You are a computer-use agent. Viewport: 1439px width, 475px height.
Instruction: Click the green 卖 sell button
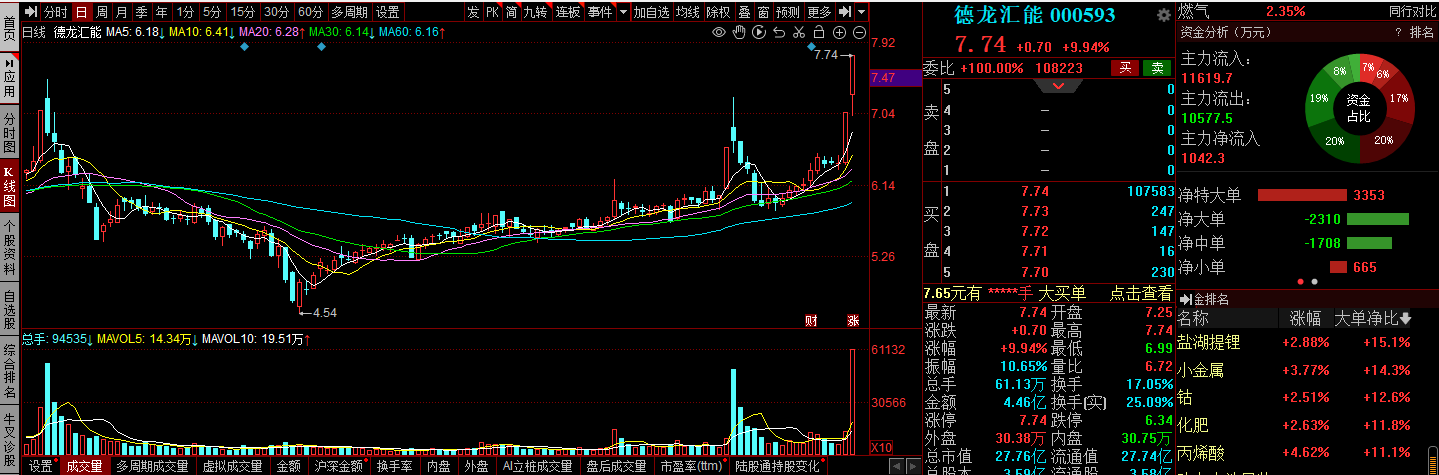pyautogui.click(x=1157, y=68)
